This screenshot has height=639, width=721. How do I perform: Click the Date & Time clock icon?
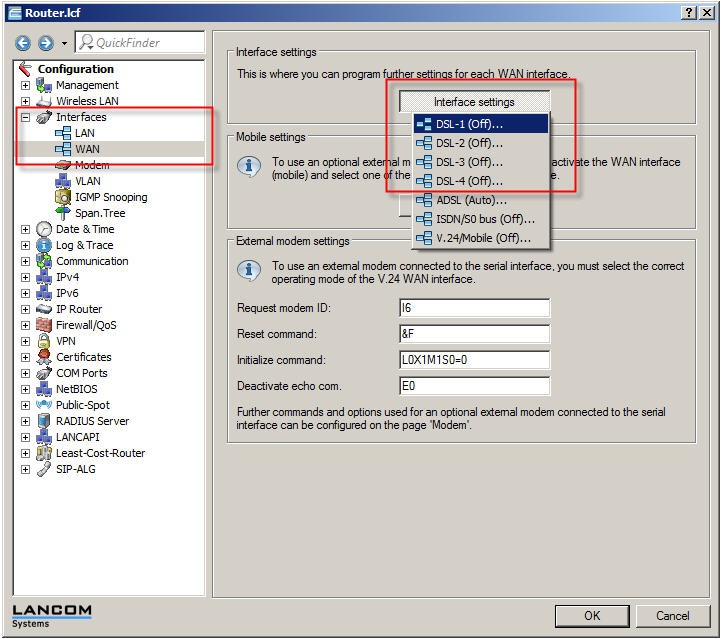(44, 229)
